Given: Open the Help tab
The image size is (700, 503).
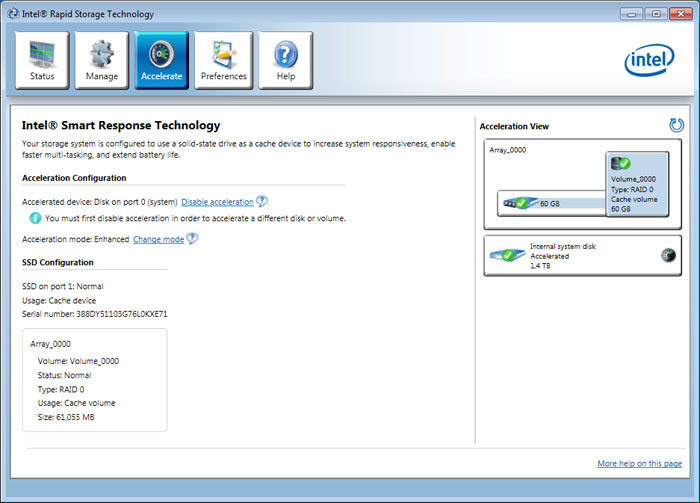Looking at the screenshot, I should [x=286, y=60].
